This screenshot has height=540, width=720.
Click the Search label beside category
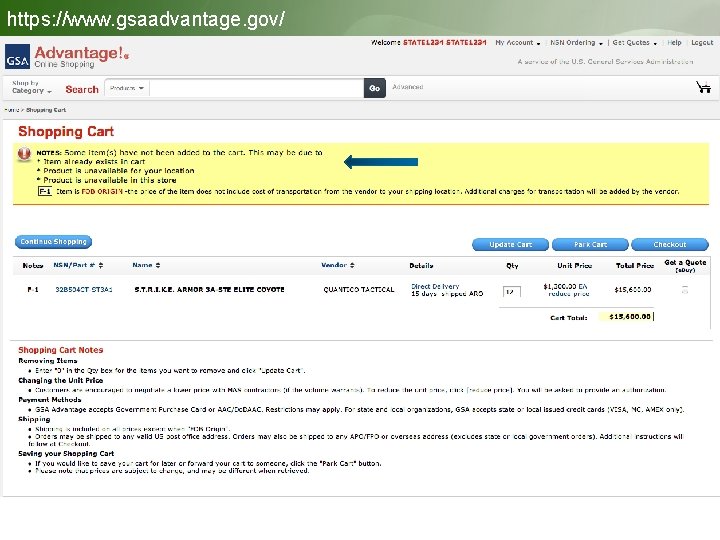point(82,90)
